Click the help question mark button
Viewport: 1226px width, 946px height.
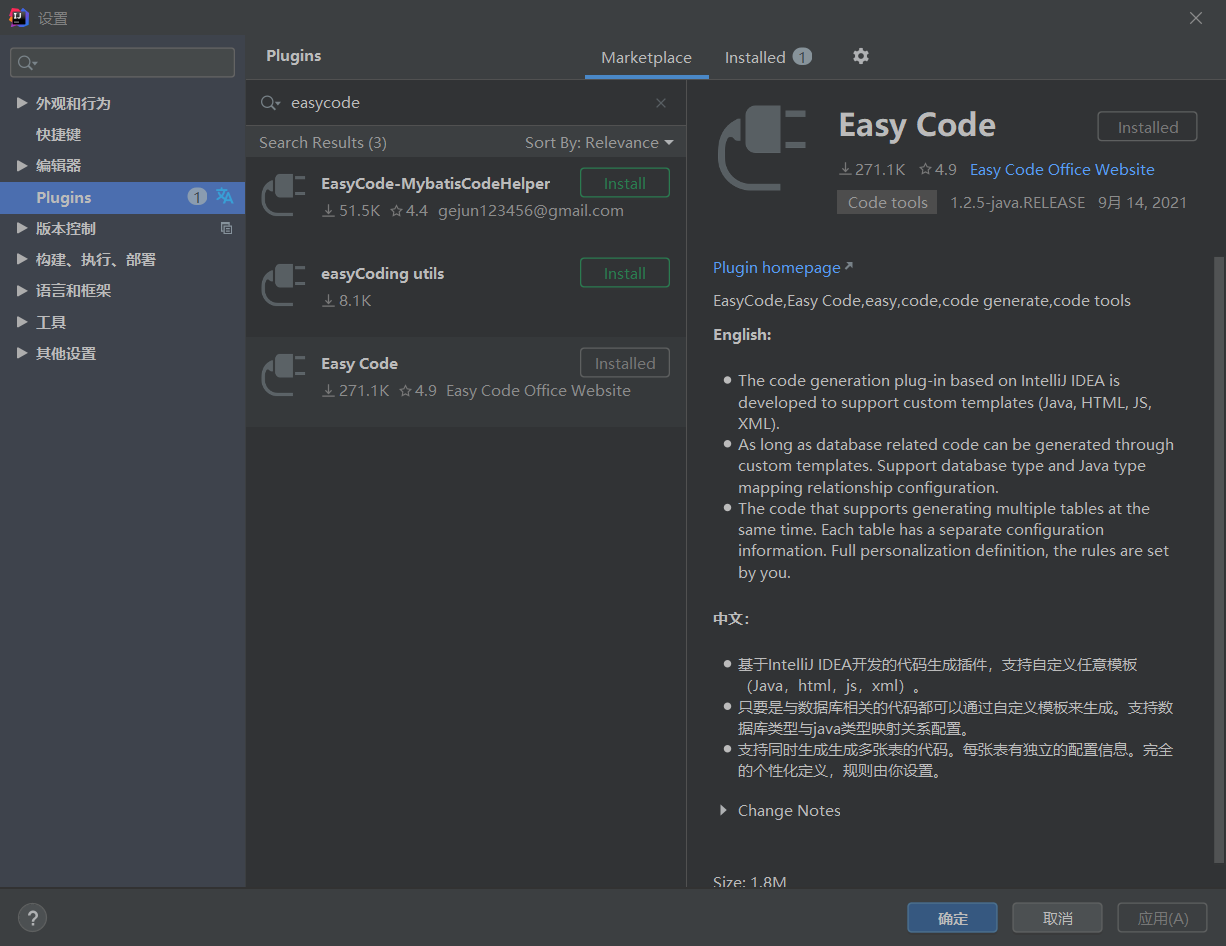(32, 918)
